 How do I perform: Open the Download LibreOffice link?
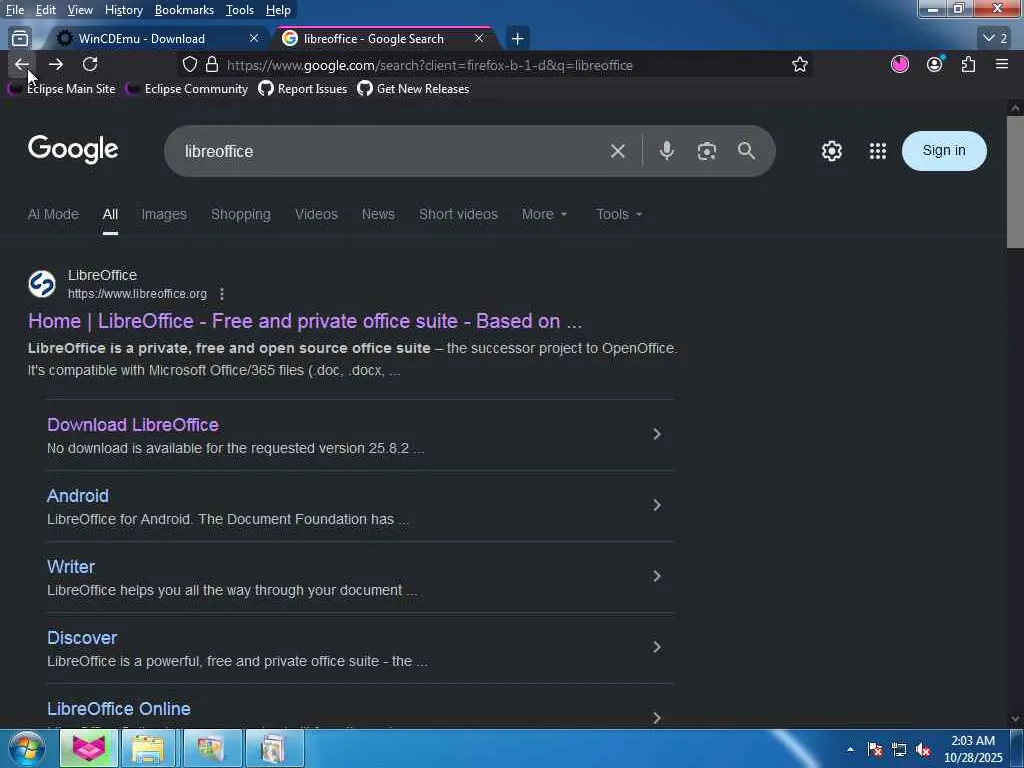(x=133, y=424)
